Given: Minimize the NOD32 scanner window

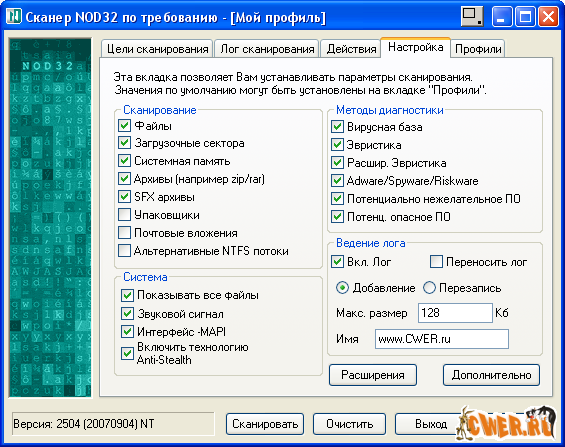Looking at the screenshot, I should (502, 17).
